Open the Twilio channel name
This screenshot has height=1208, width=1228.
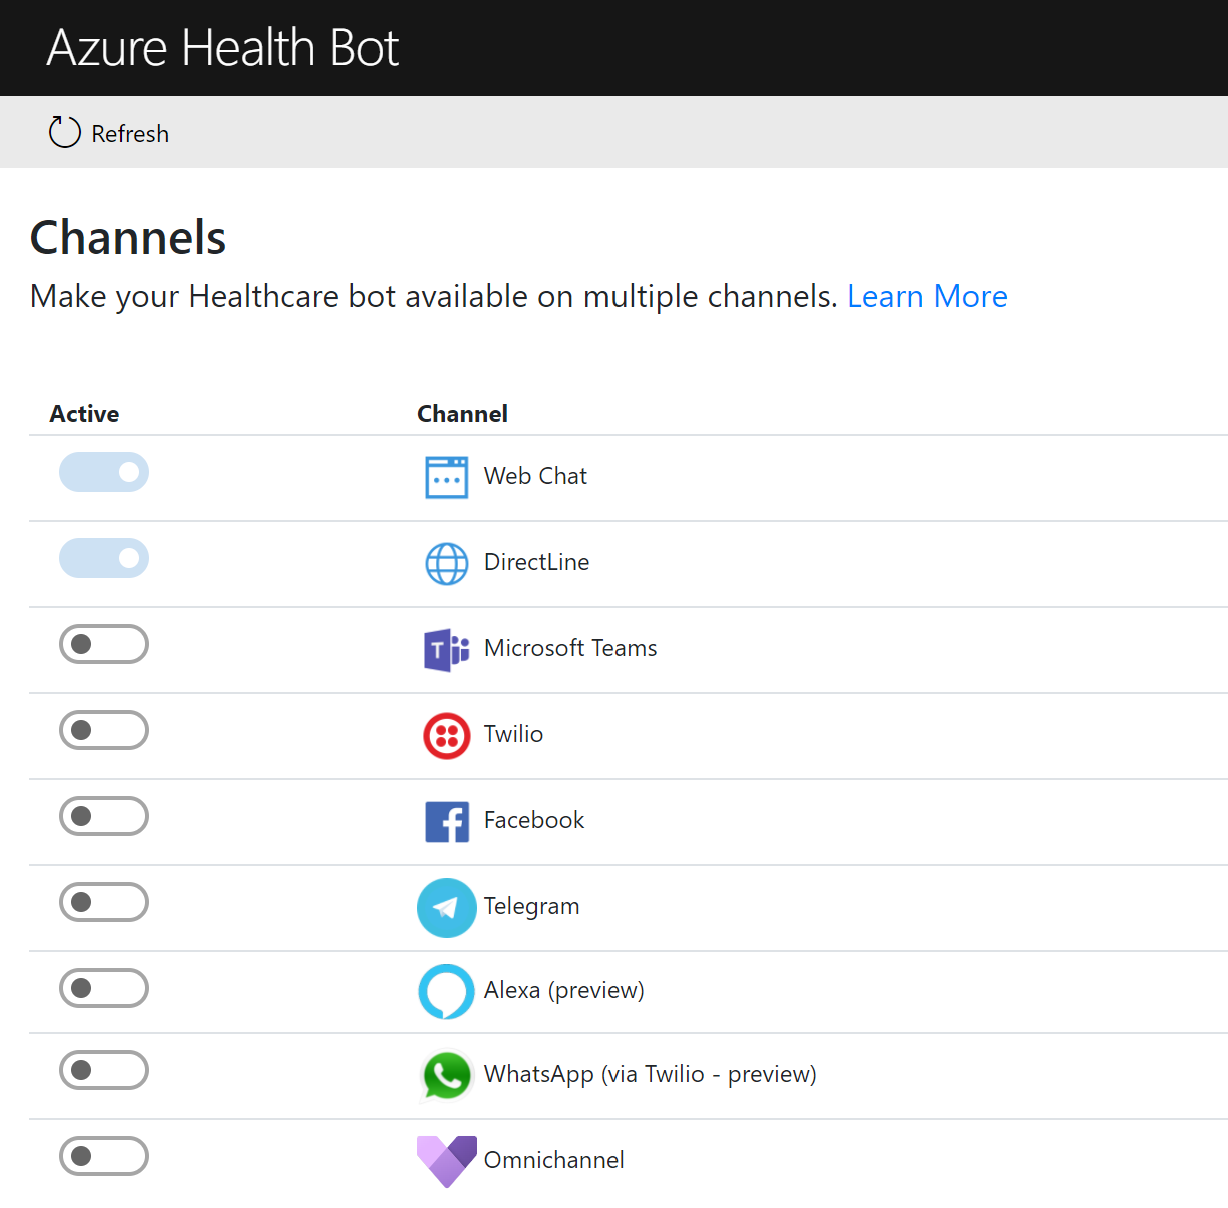coord(513,734)
